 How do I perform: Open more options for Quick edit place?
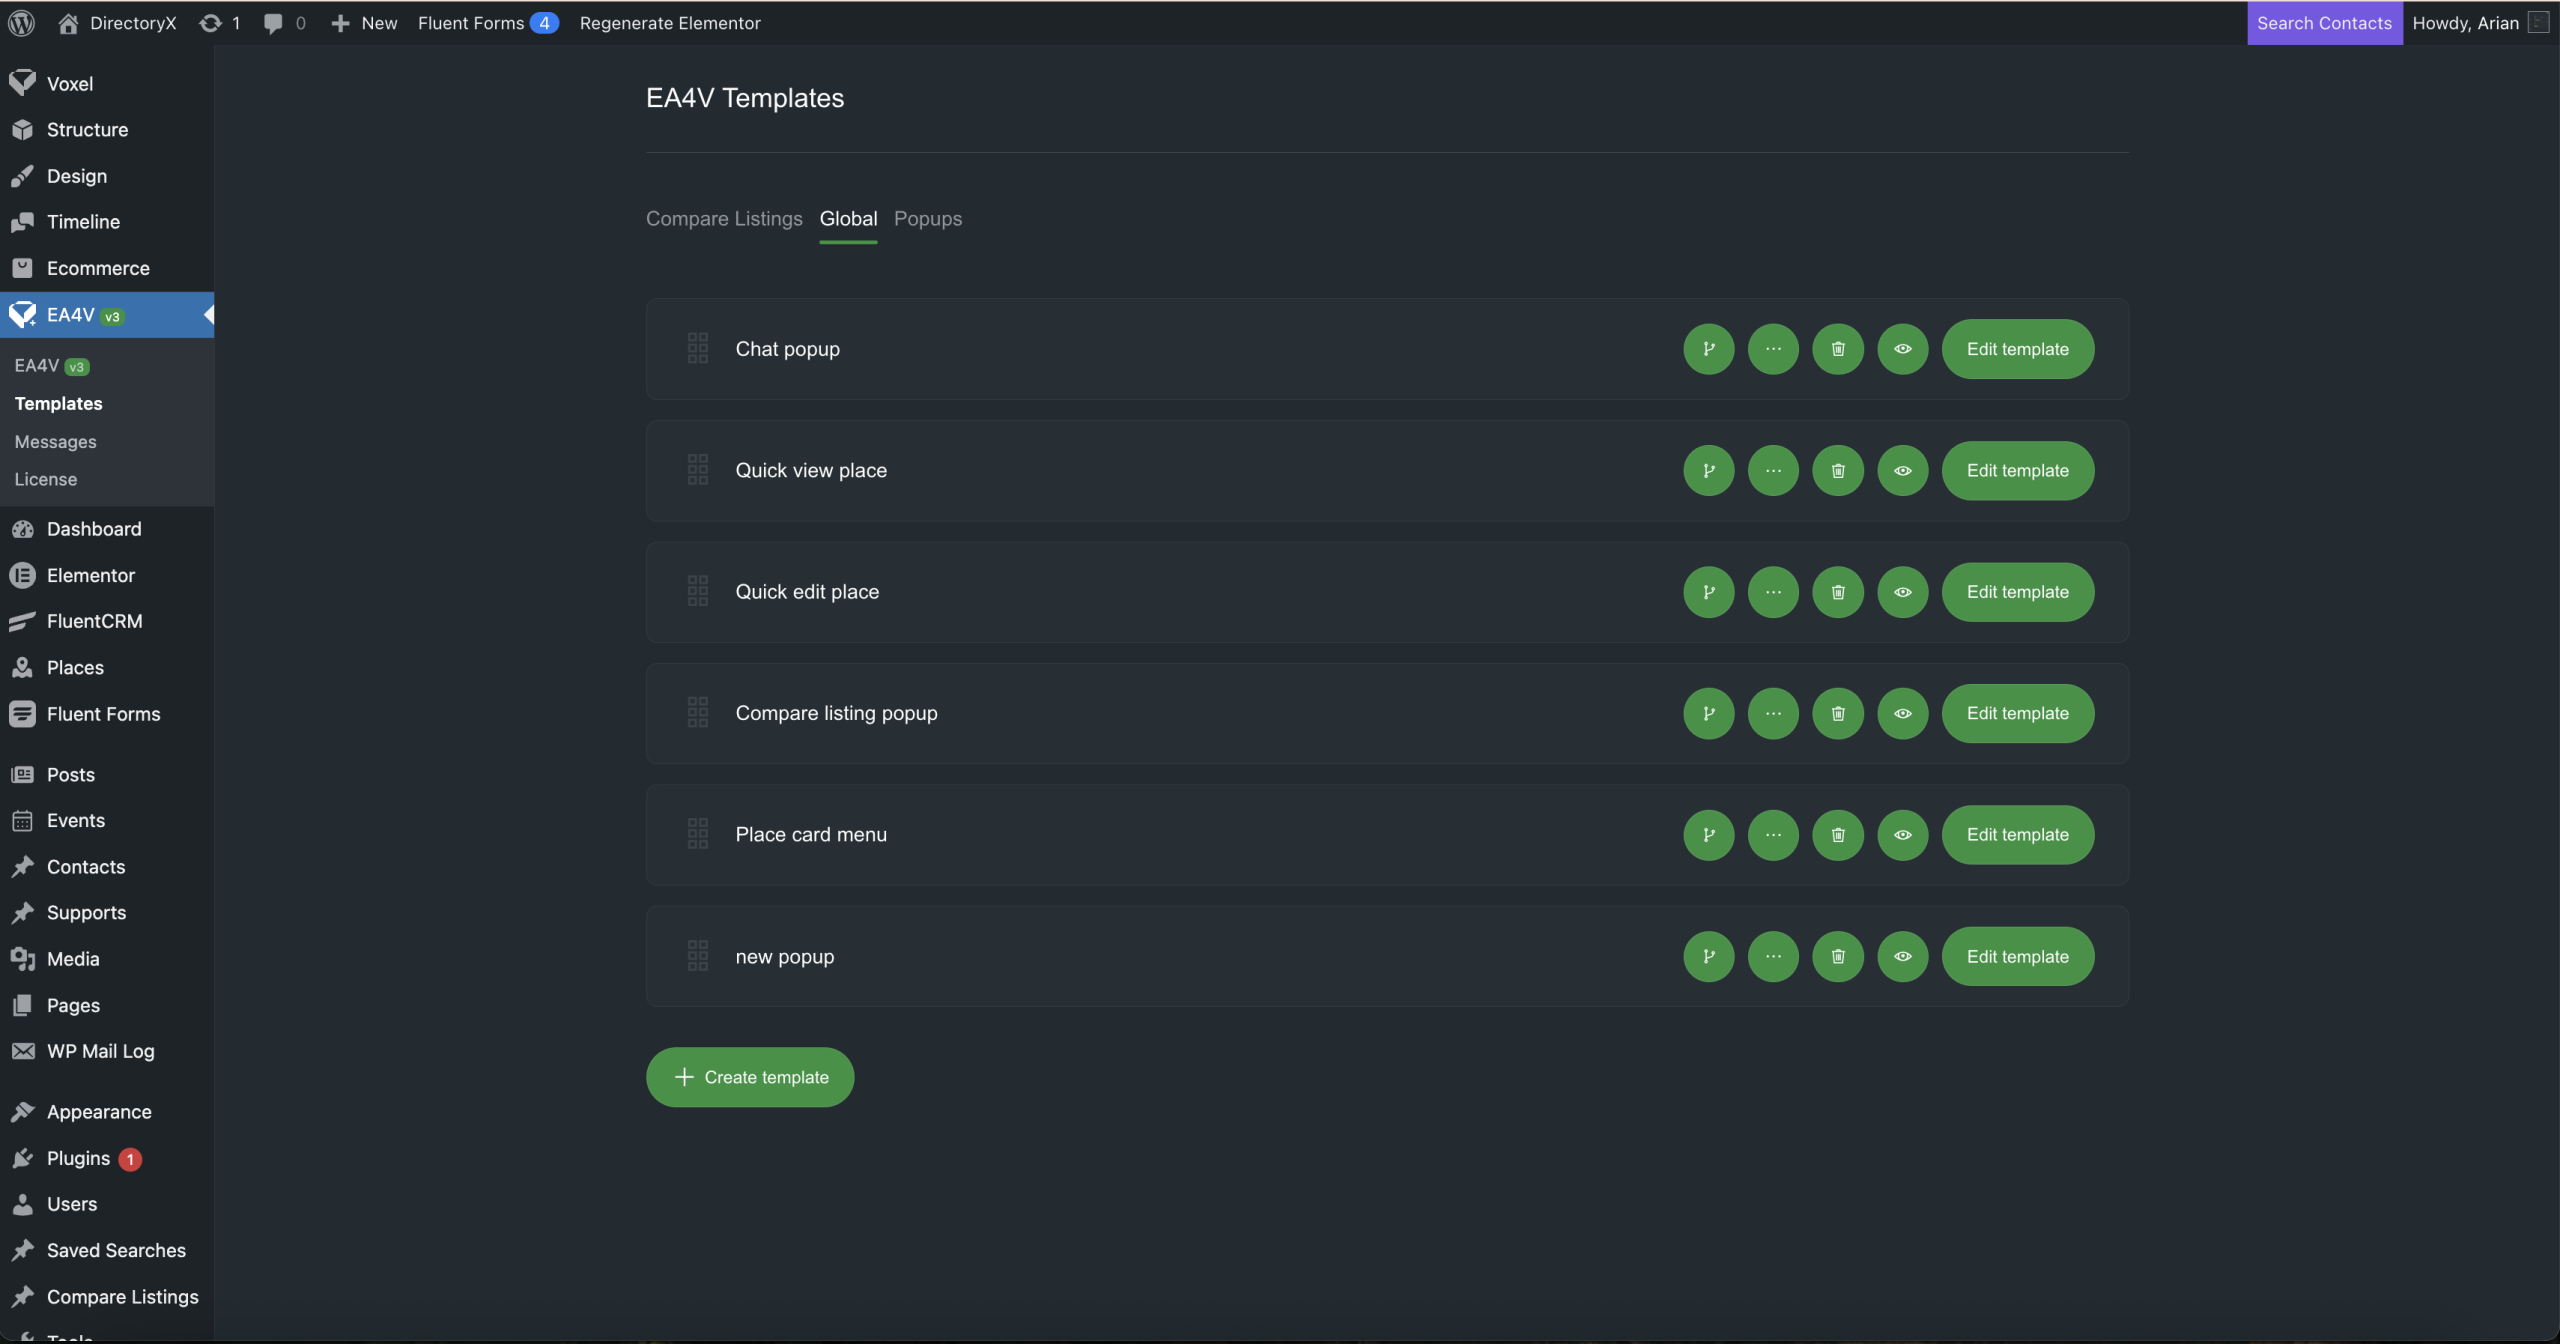[1773, 591]
